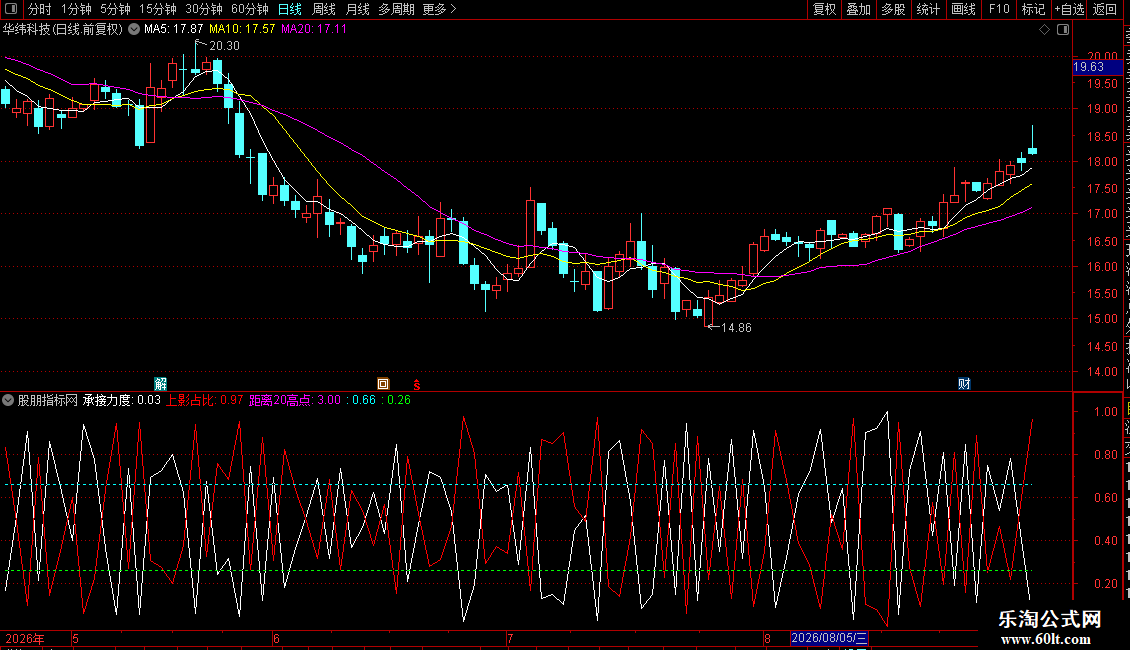Switch to the 周线 weekly tab
This screenshot has height=650, width=1130.
tap(324, 9)
